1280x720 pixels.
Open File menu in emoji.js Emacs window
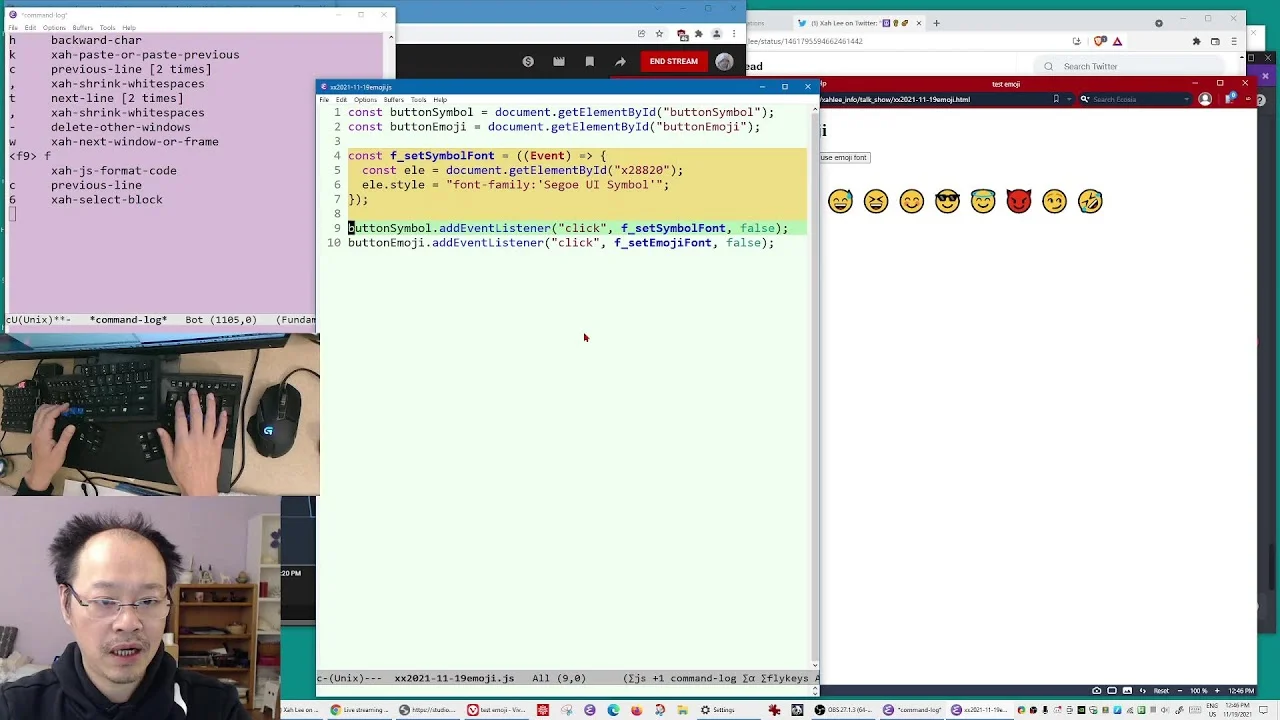pos(324,100)
